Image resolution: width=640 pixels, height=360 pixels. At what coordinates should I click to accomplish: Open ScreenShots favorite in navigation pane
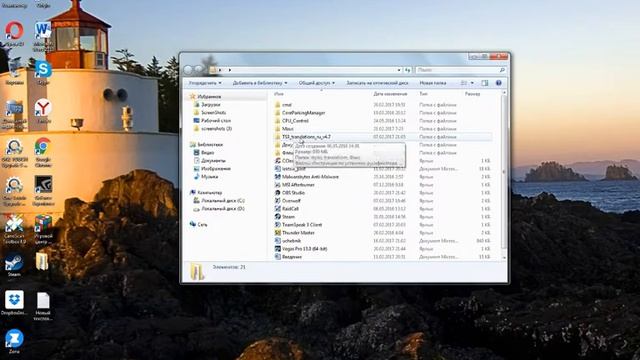tap(213, 113)
